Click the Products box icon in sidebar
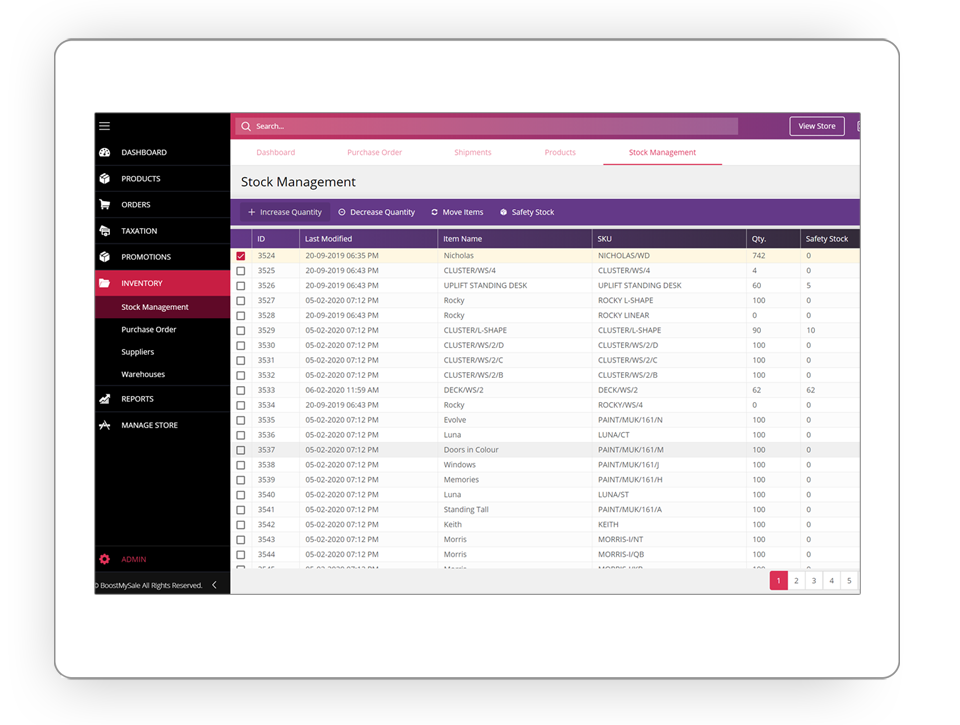The height and width of the screenshot is (725, 960). [105, 179]
